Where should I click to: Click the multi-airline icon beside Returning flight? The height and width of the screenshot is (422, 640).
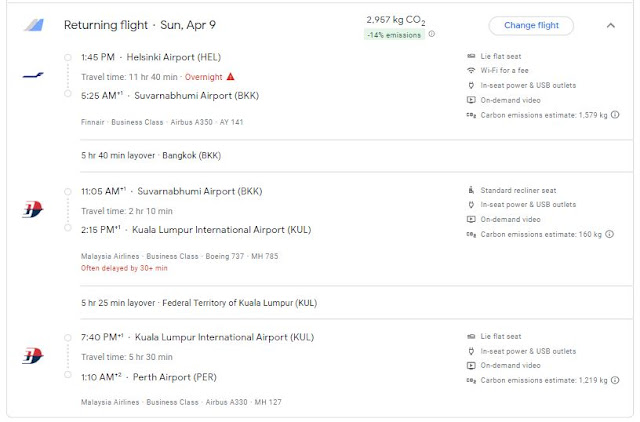click(x=33, y=25)
